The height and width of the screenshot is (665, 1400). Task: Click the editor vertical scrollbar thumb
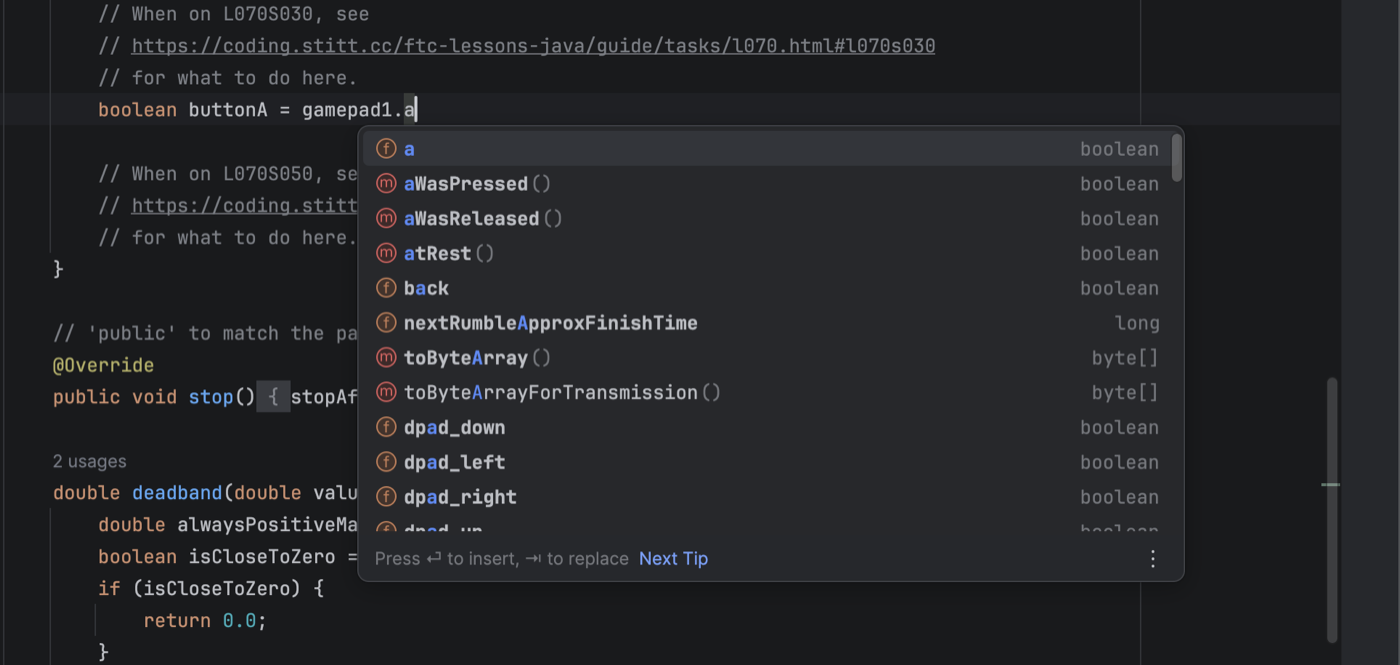pos(1331,510)
